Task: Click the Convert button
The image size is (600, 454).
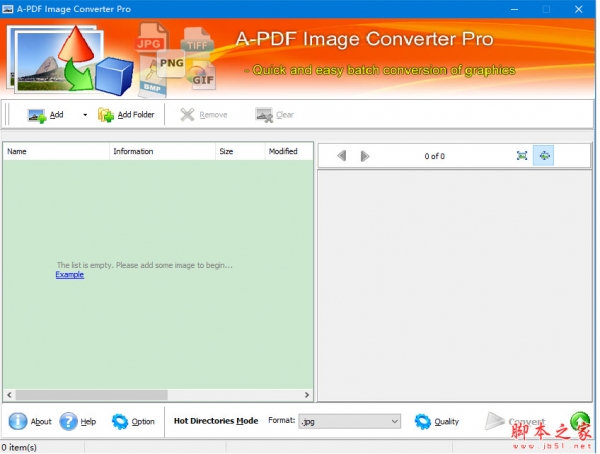Action: [x=515, y=421]
